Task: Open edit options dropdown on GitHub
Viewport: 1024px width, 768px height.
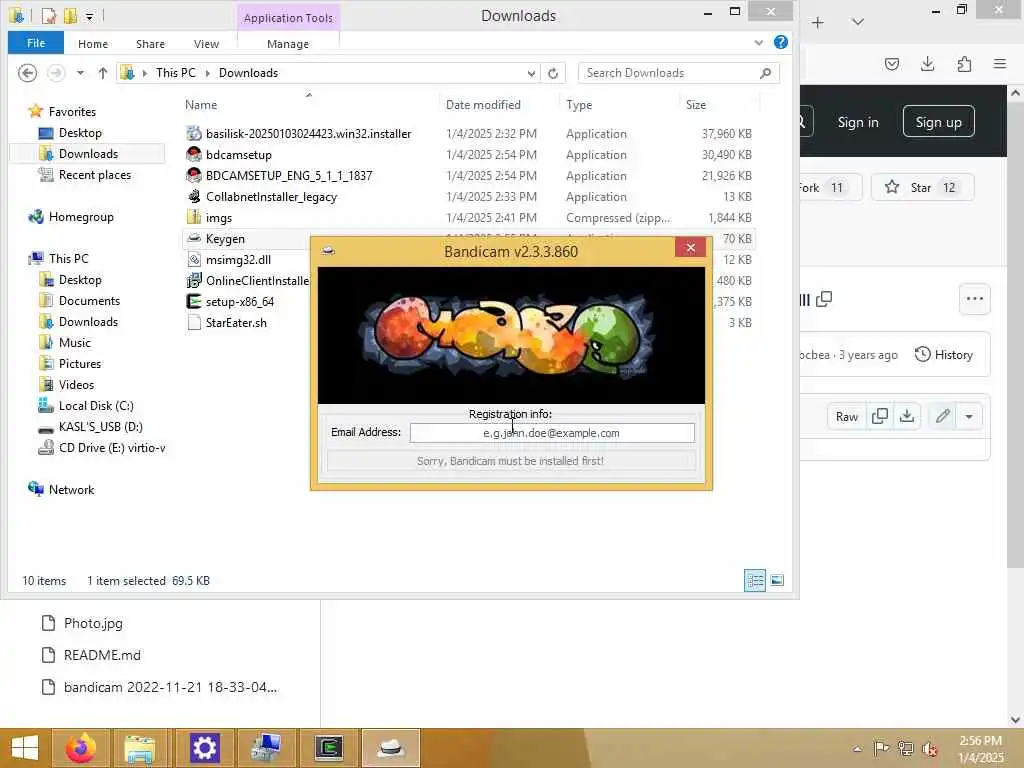Action: 969,416
